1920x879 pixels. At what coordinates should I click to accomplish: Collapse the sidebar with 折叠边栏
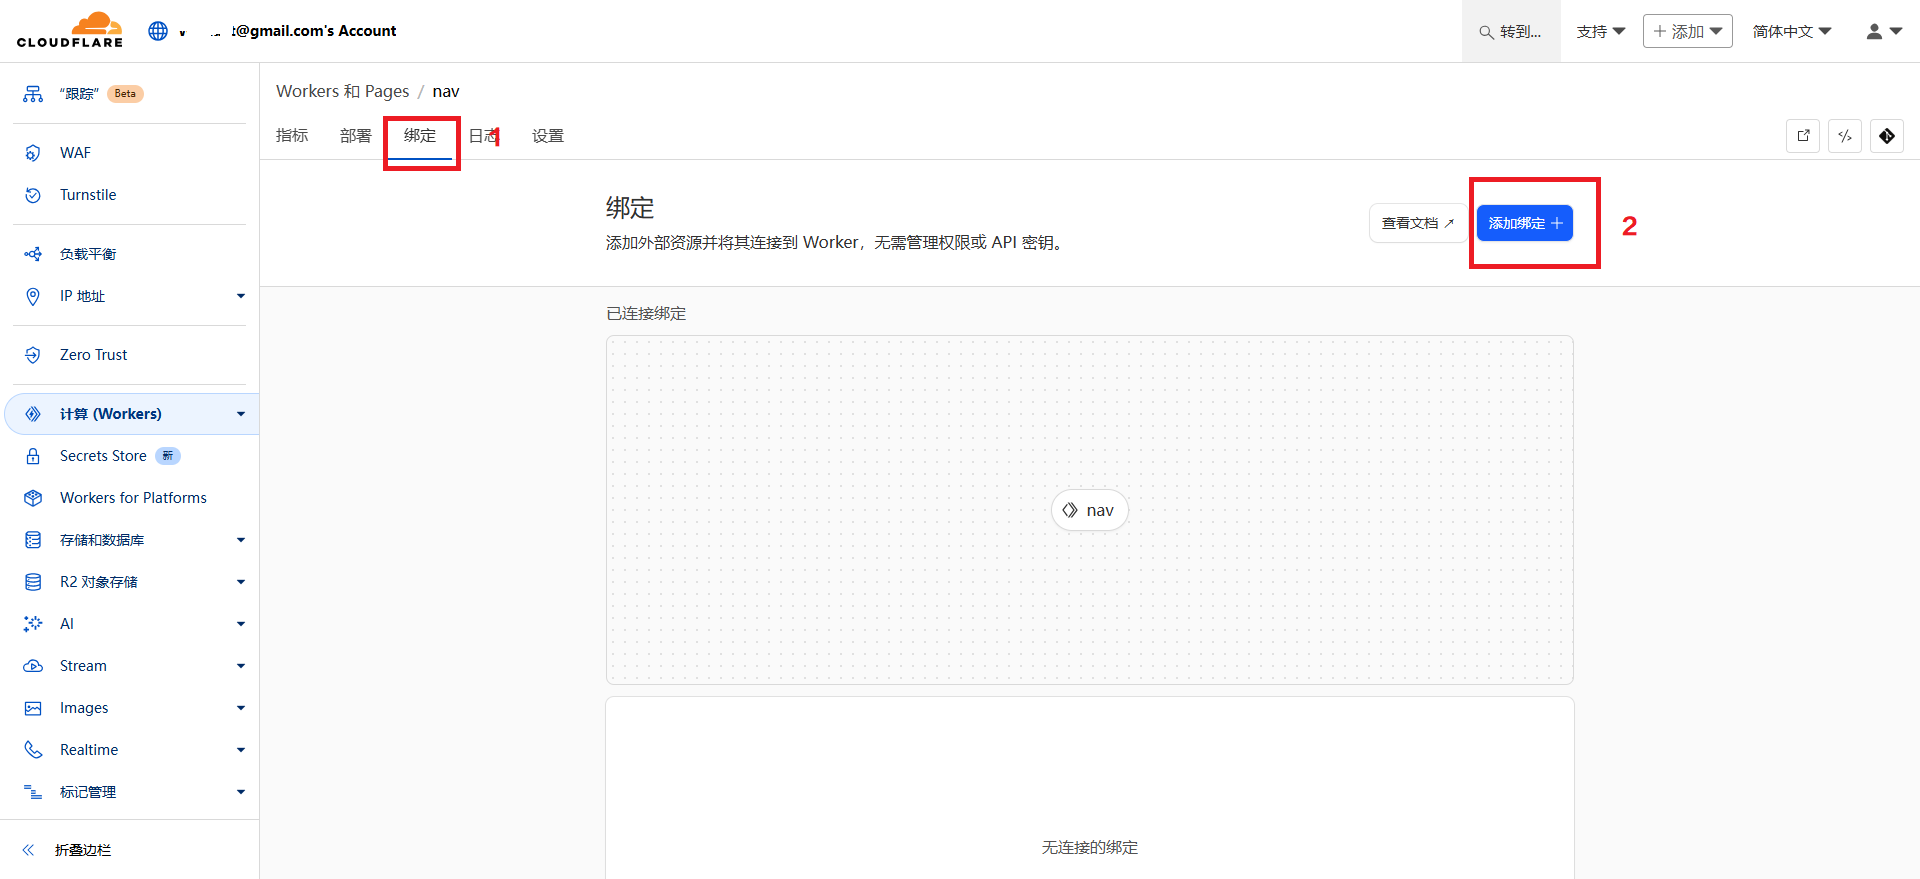(x=68, y=850)
